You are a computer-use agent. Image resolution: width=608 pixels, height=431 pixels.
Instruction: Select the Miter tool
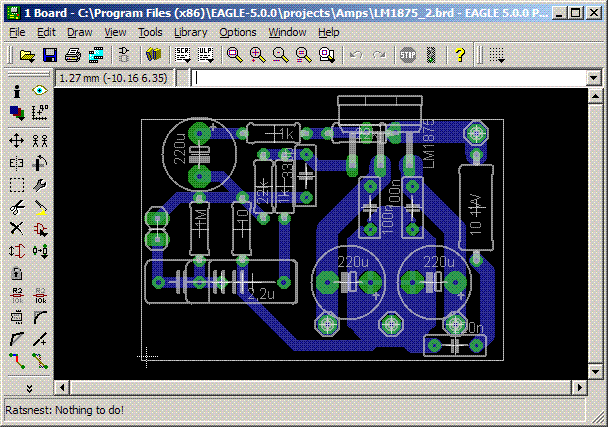pos(40,317)
